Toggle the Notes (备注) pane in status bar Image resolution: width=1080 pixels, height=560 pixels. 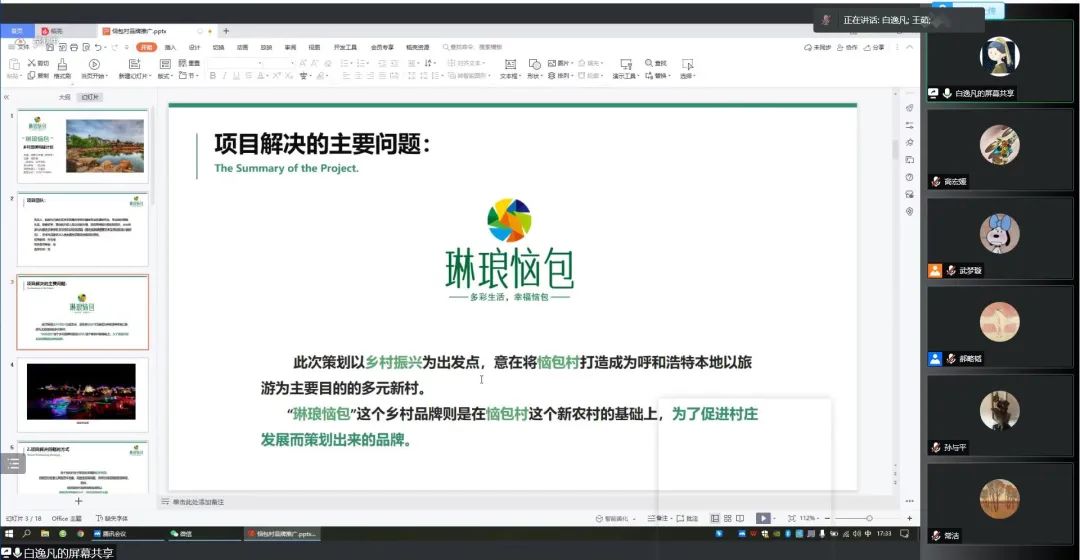658,518
